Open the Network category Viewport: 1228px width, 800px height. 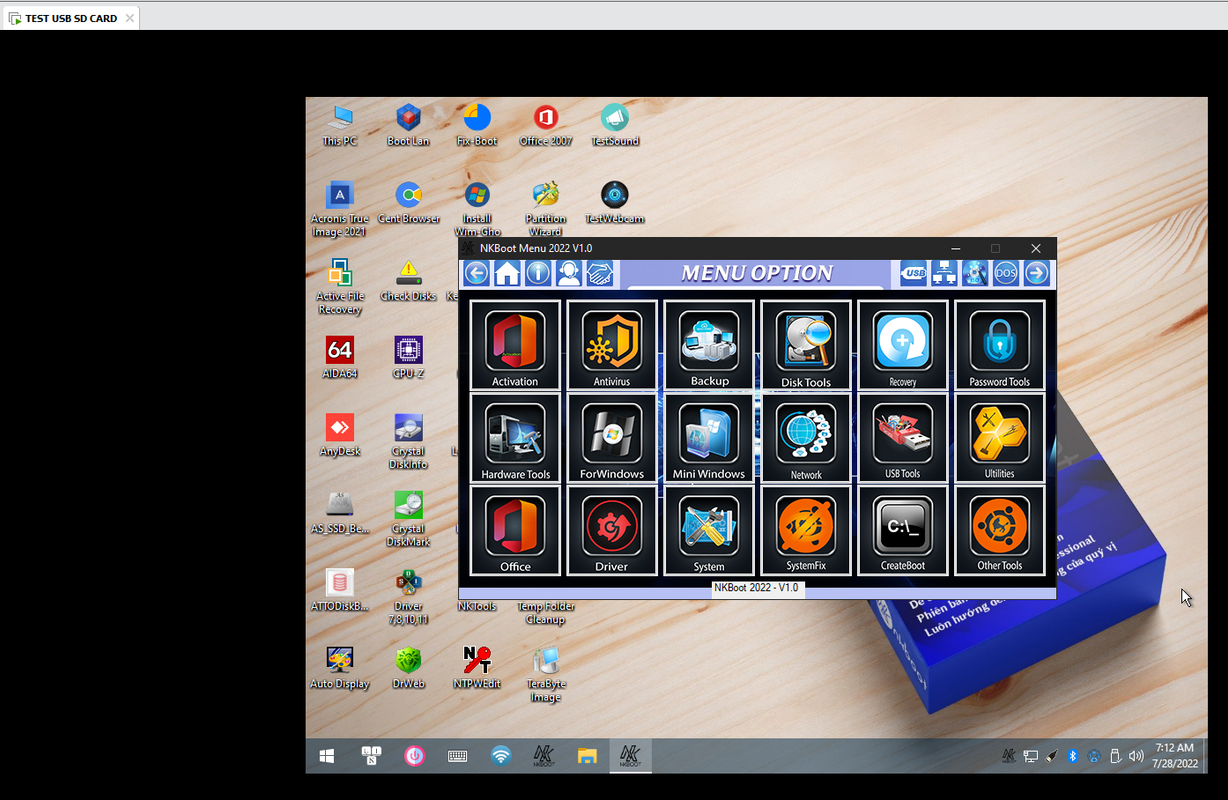(806, 438)
